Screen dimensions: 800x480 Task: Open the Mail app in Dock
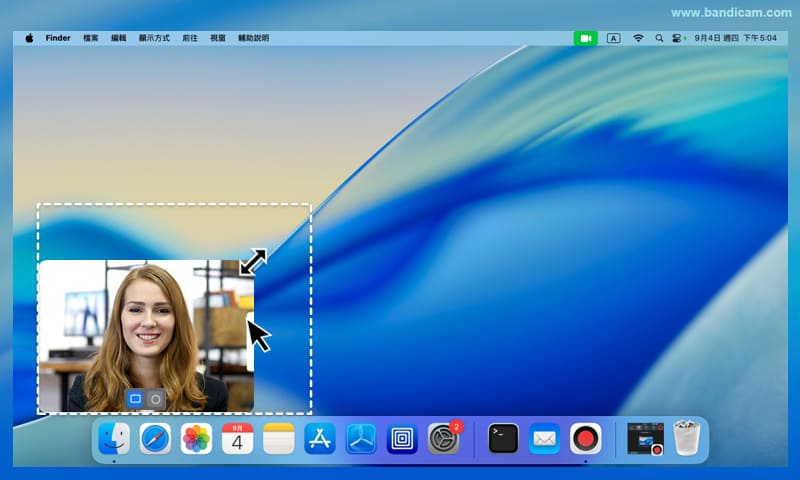coord(544,439)
